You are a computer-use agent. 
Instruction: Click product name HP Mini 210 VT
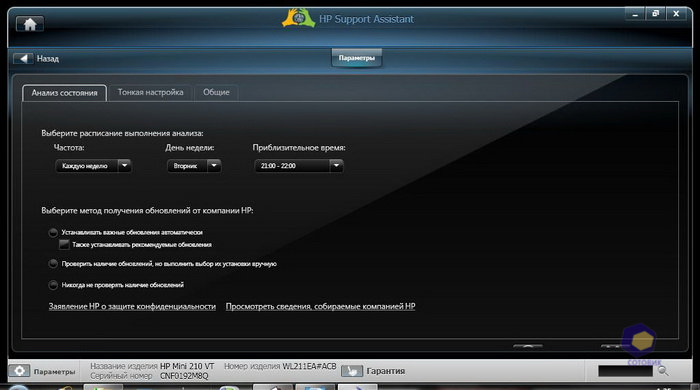187,366
